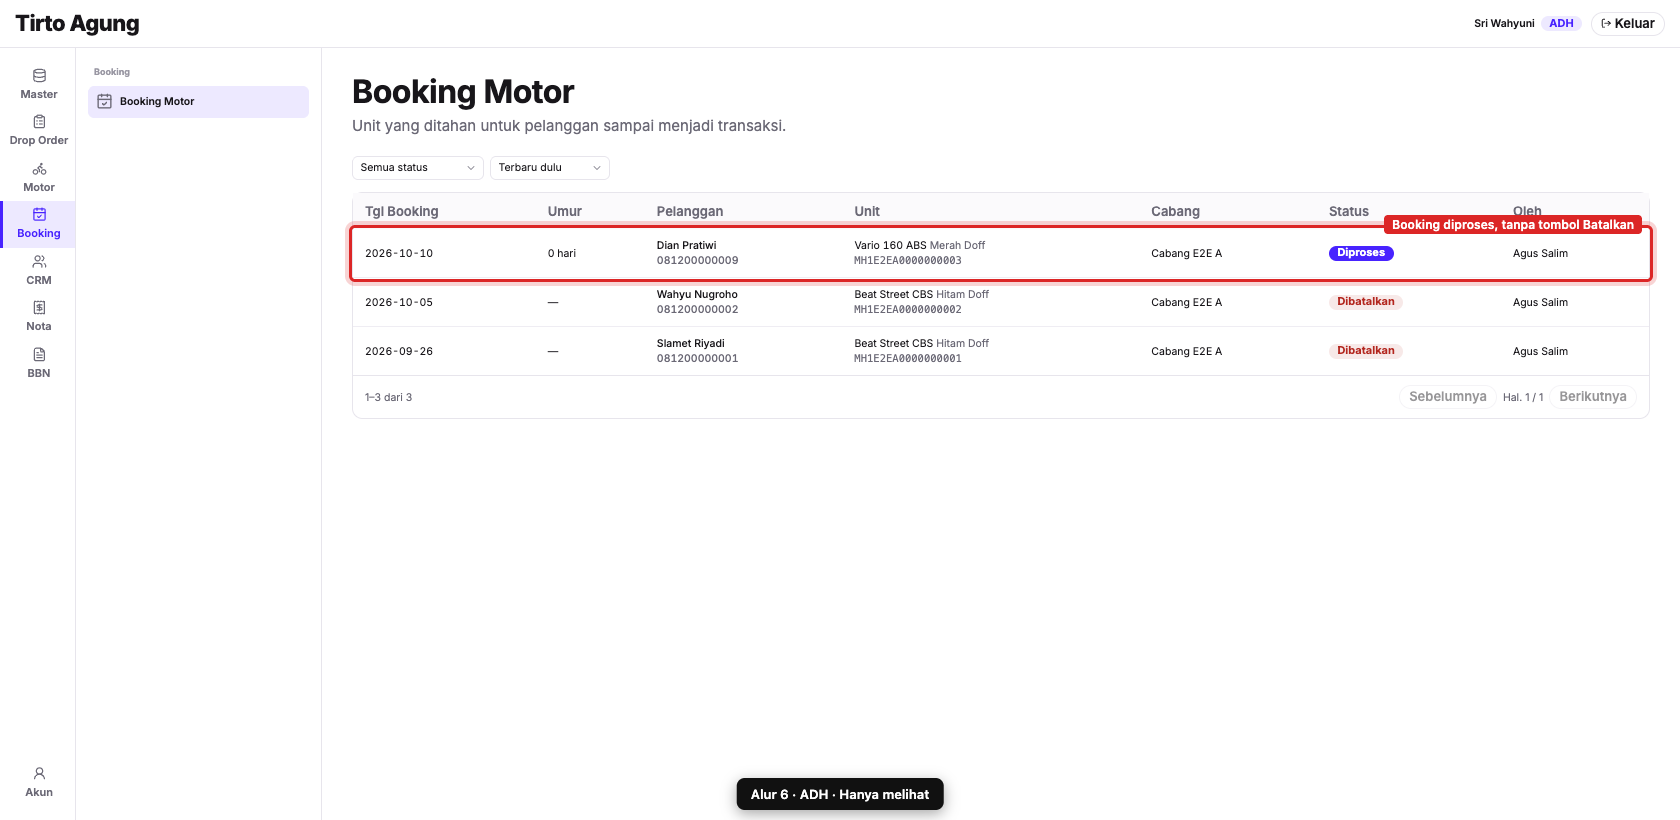Click the Berikutnya pagination button

[x=1593, y=397]
